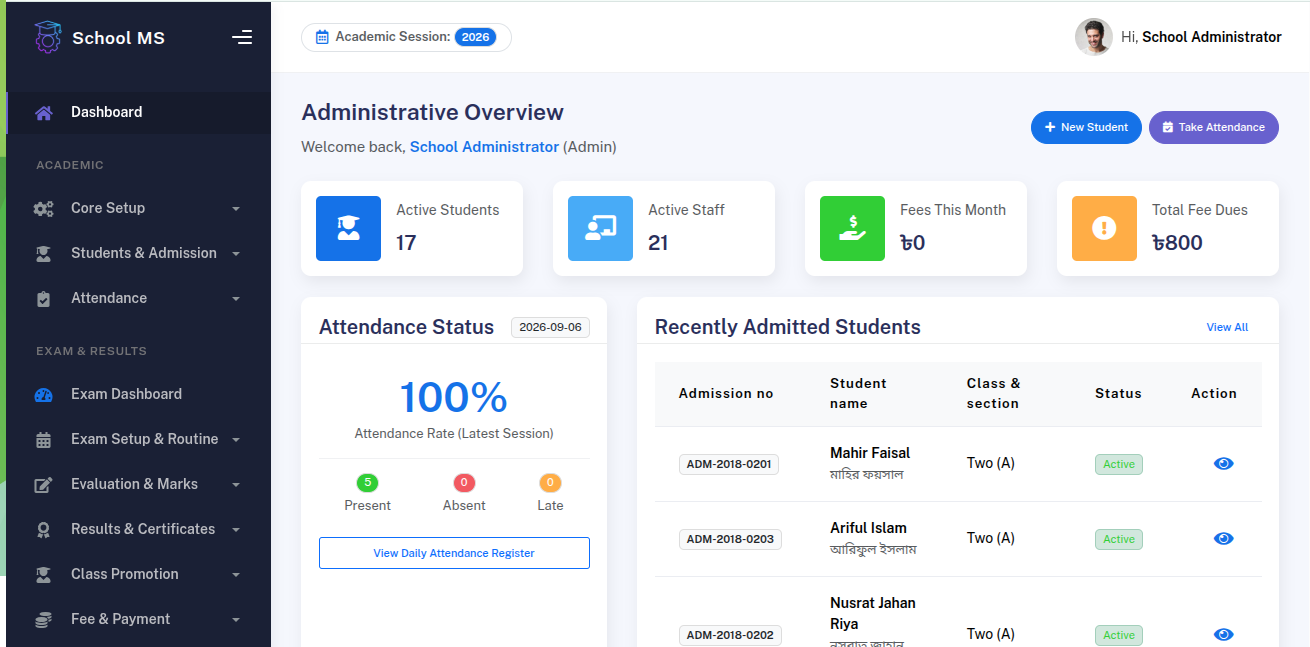Open View Daily Attendance Register

pos(454,553)
